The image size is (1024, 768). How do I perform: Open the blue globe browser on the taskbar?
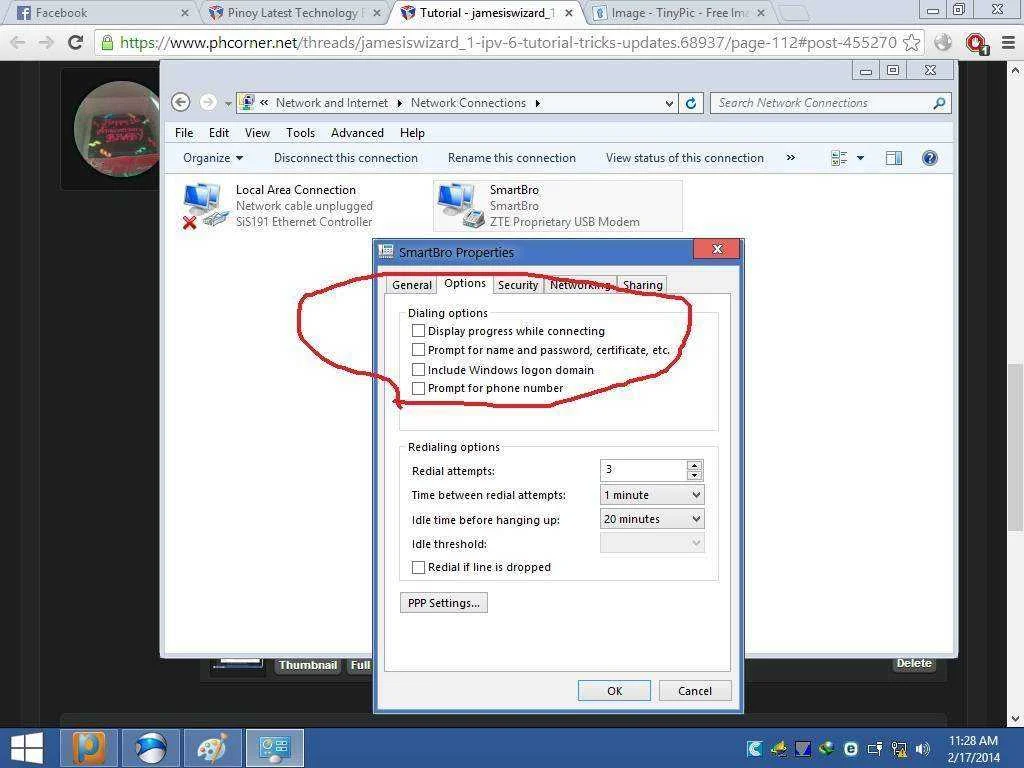click(150, 748)
